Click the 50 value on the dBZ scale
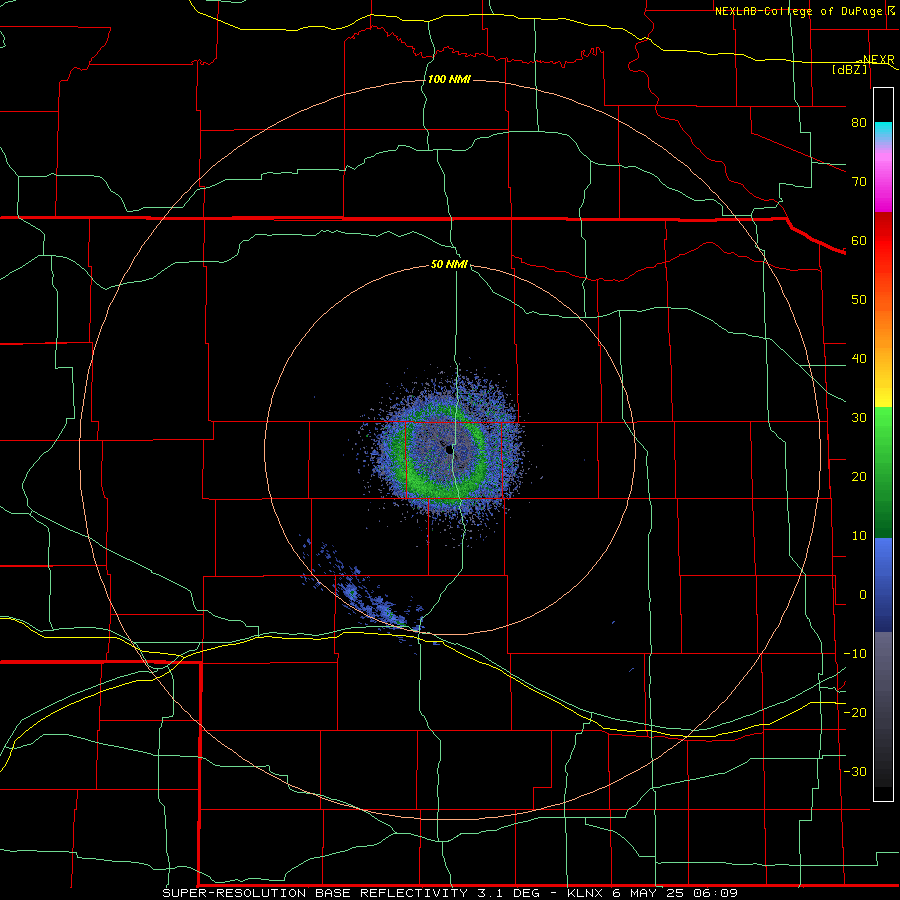Image resolution: width=900 pixels, height=900 pixels. click(859, 300)
